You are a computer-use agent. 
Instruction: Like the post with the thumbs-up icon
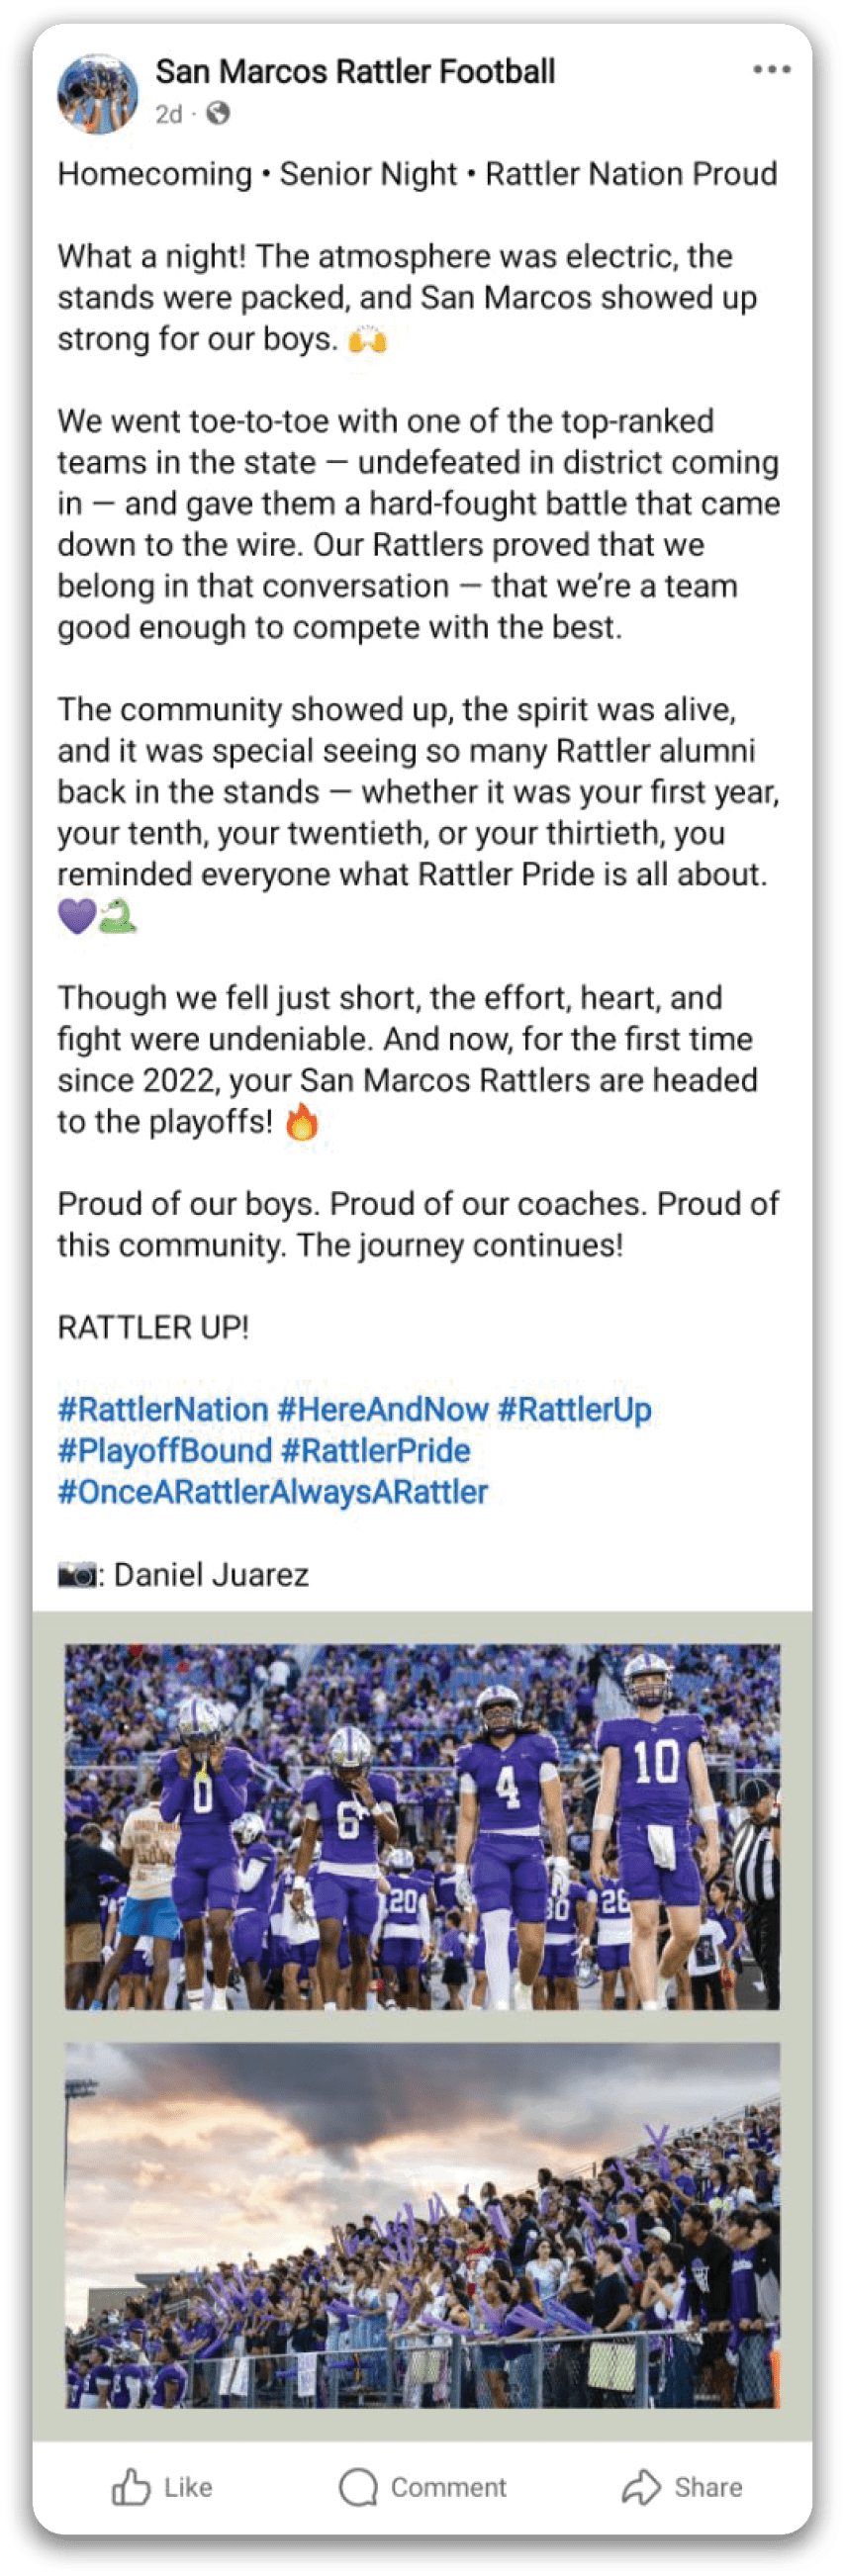pos(131,2487)
